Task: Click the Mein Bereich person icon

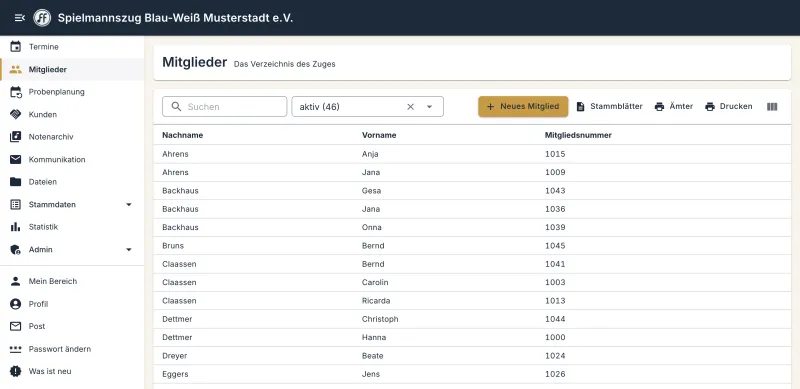Action: point(16,281)
